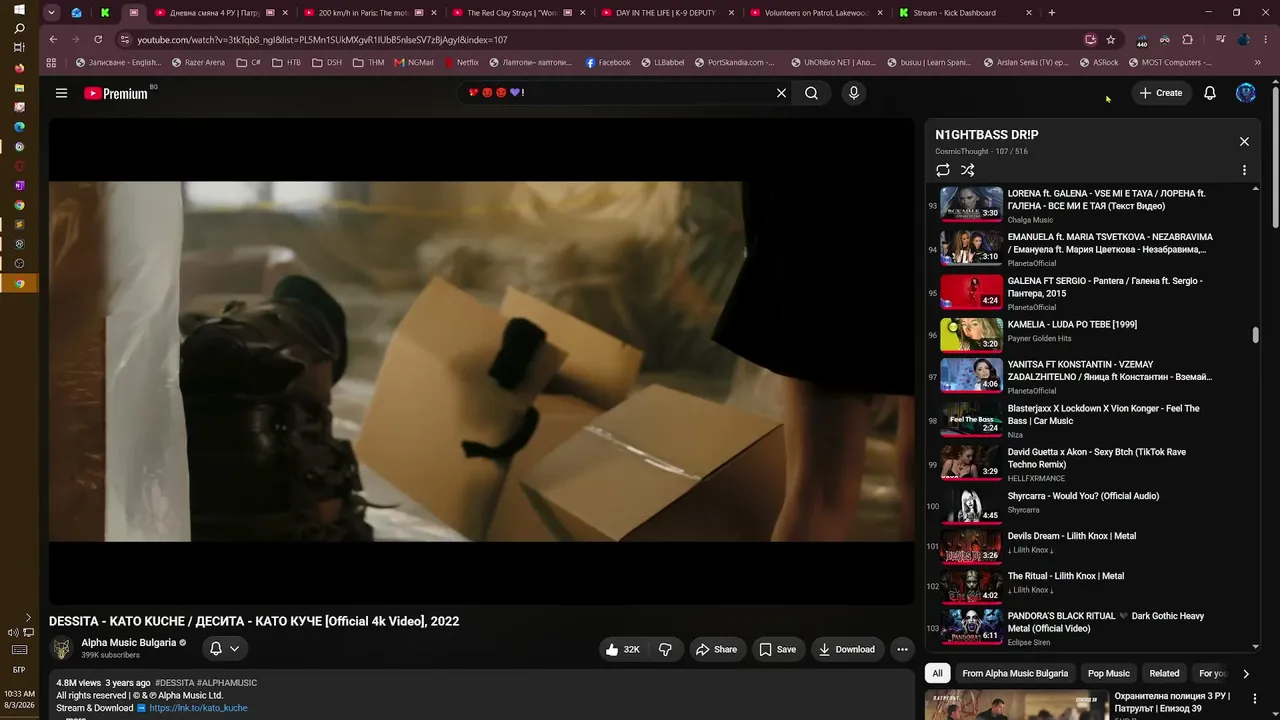Click the #DESSITA hashtag
1280x720 pixels.
pyautogui.click(x=174, y=683)
